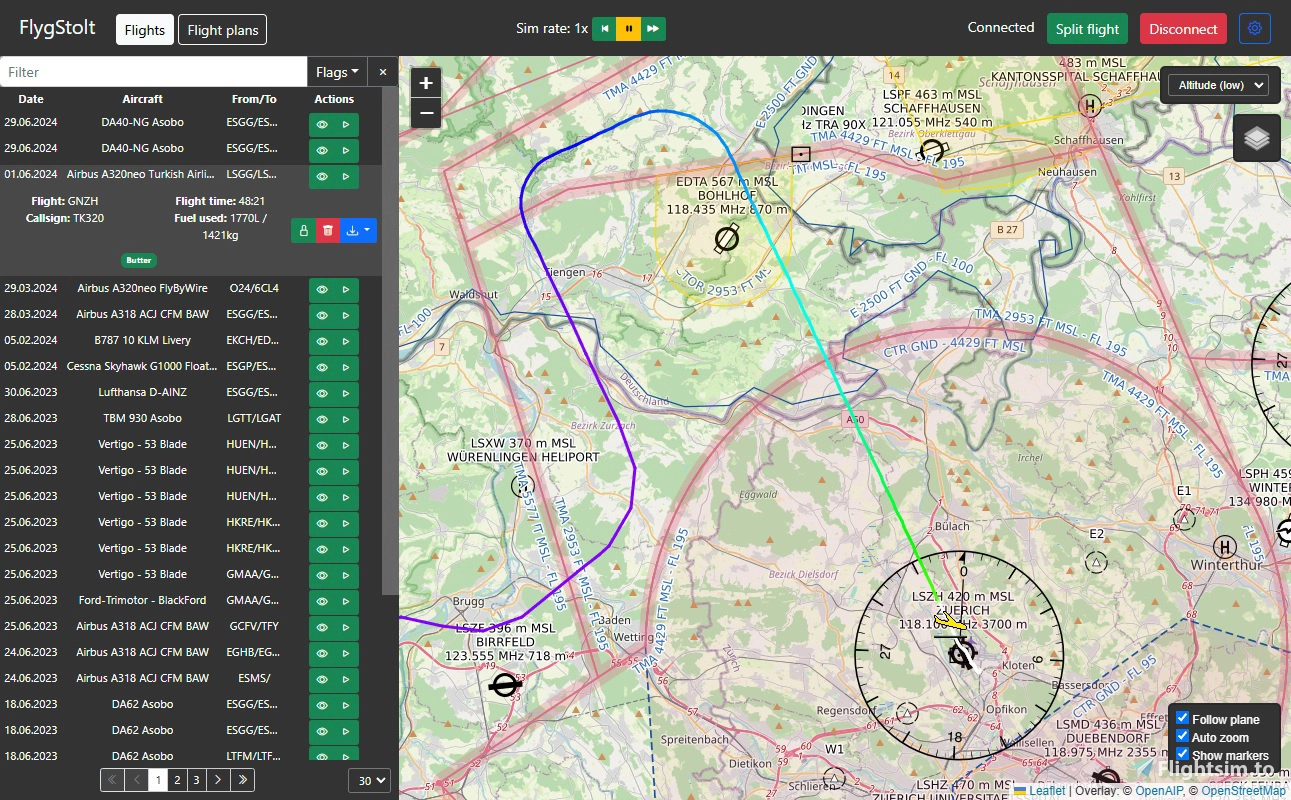Go to the next page
The image size is (1291, 800).
218,780
